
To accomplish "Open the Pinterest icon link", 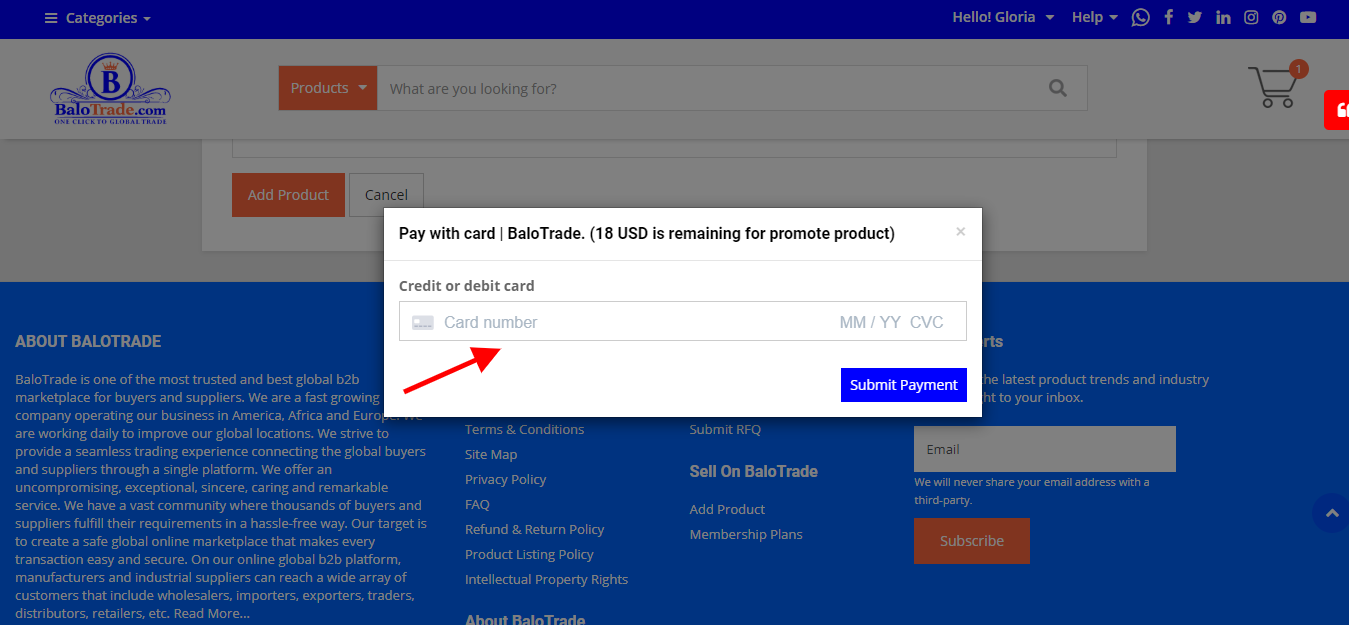I will [x=1279, y=17].
